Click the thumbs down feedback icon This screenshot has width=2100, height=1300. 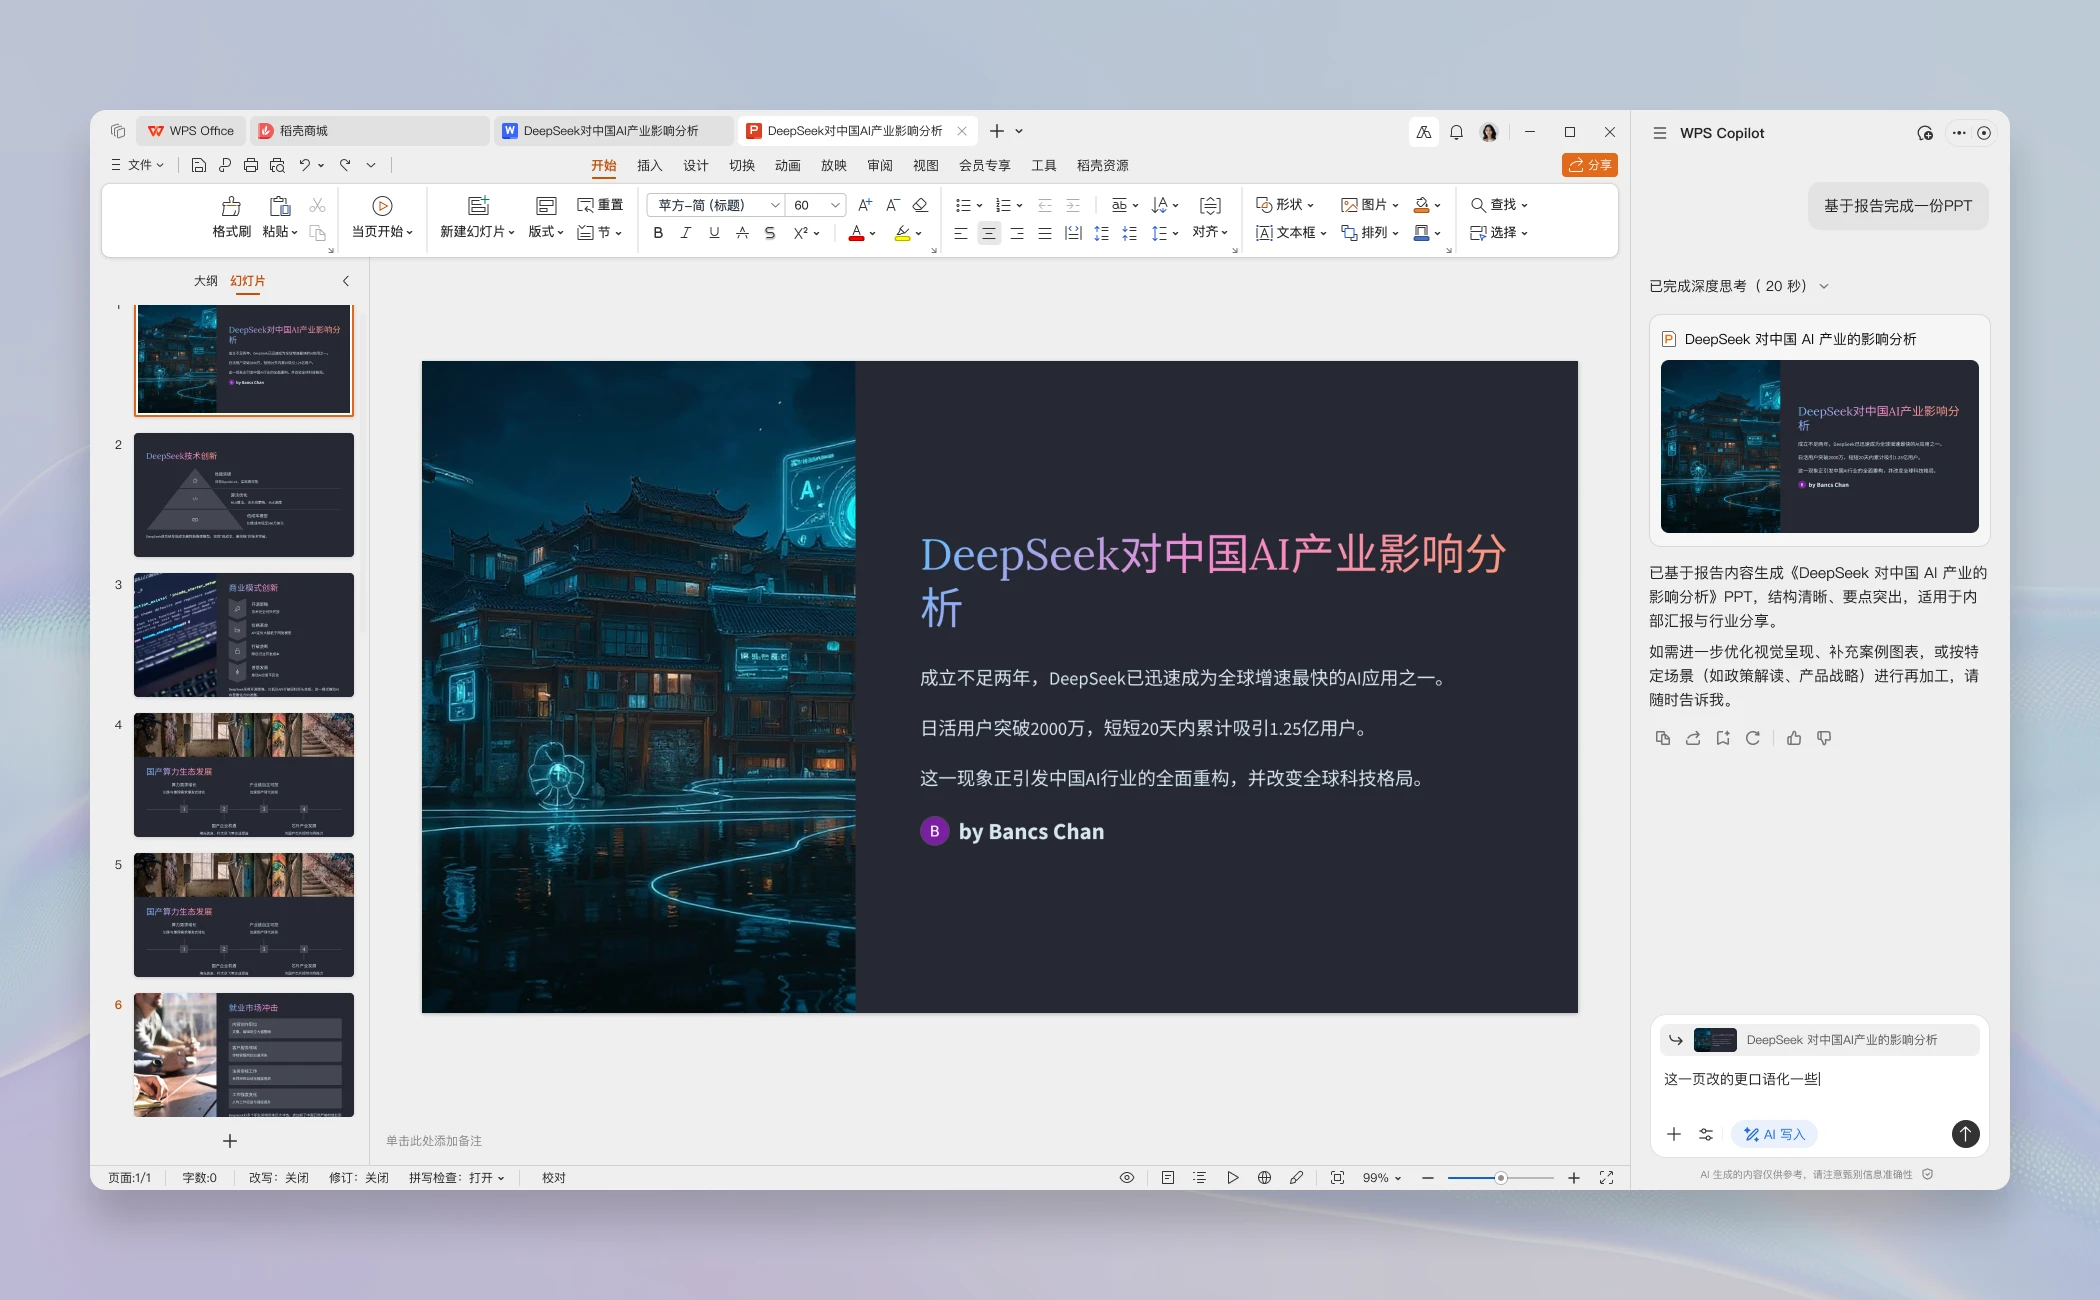click(x=1824, y=738)
